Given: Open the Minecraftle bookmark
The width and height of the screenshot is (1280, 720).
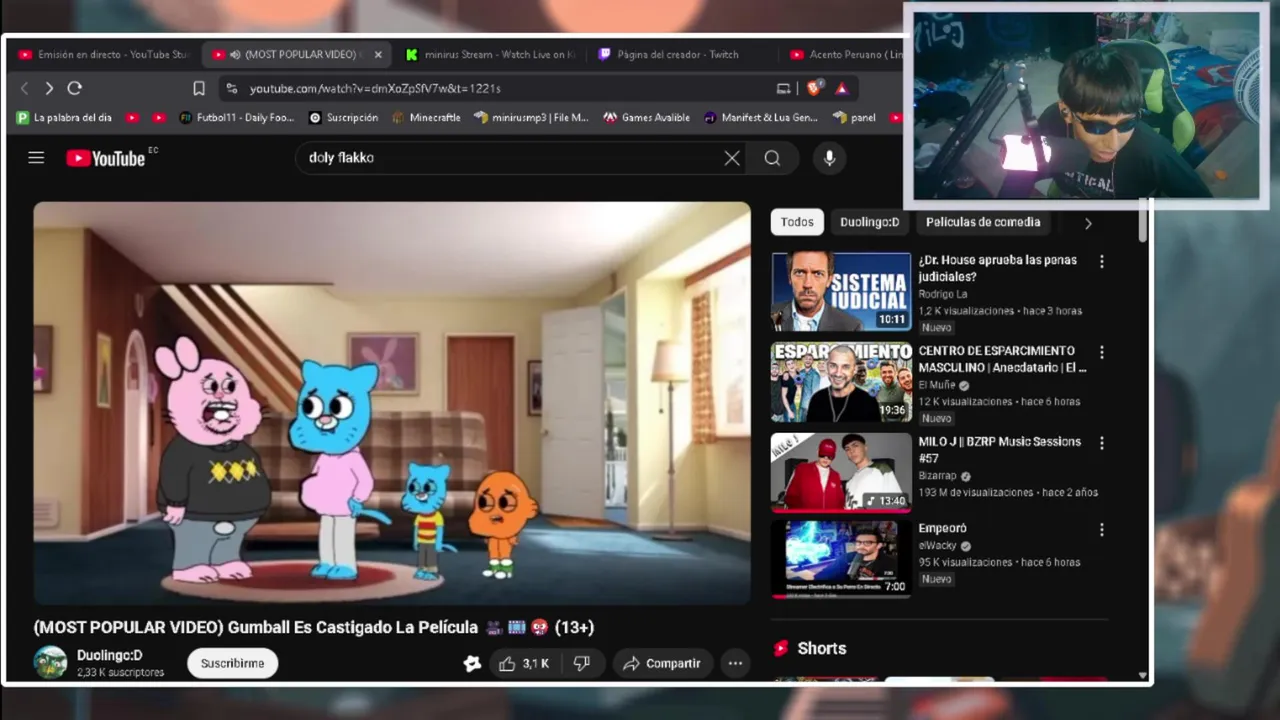Looking at the screenshot, I should (x=427, y=117).
